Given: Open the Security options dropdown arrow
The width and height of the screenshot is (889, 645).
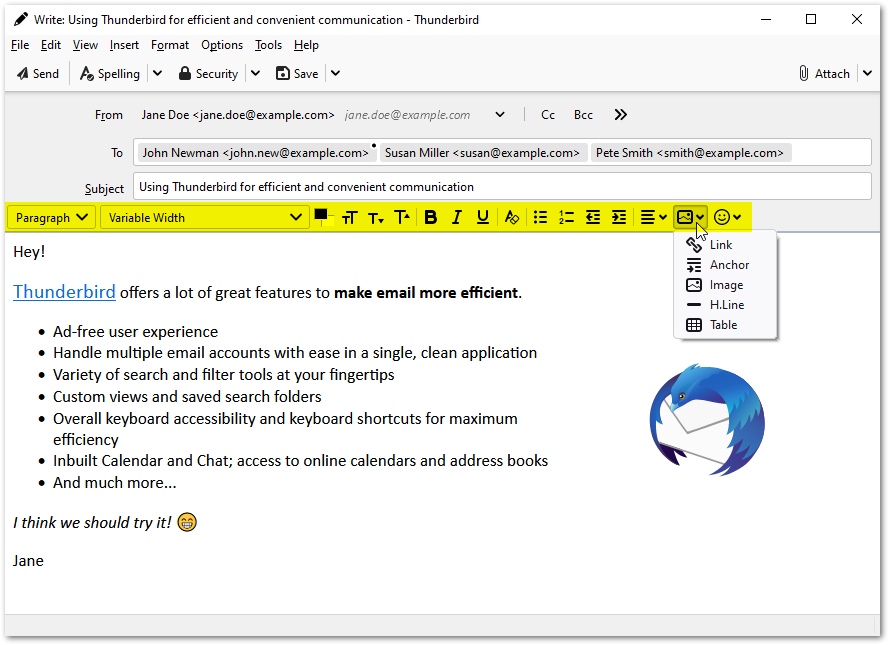Looking at the screenshot, I should (256, 74).
